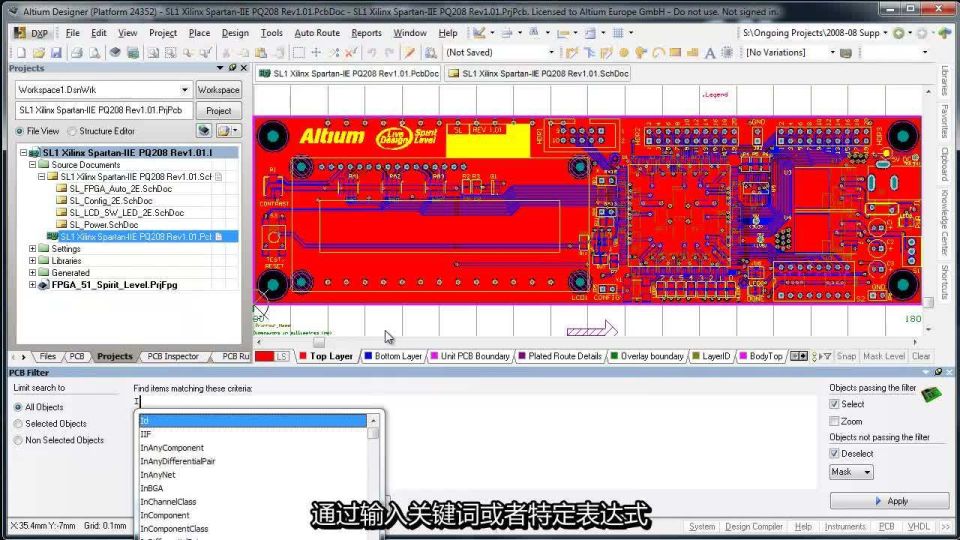Screen dimensions: 960x540
Task: Enable the Zoom checkbox
Action: coord(834,421)
